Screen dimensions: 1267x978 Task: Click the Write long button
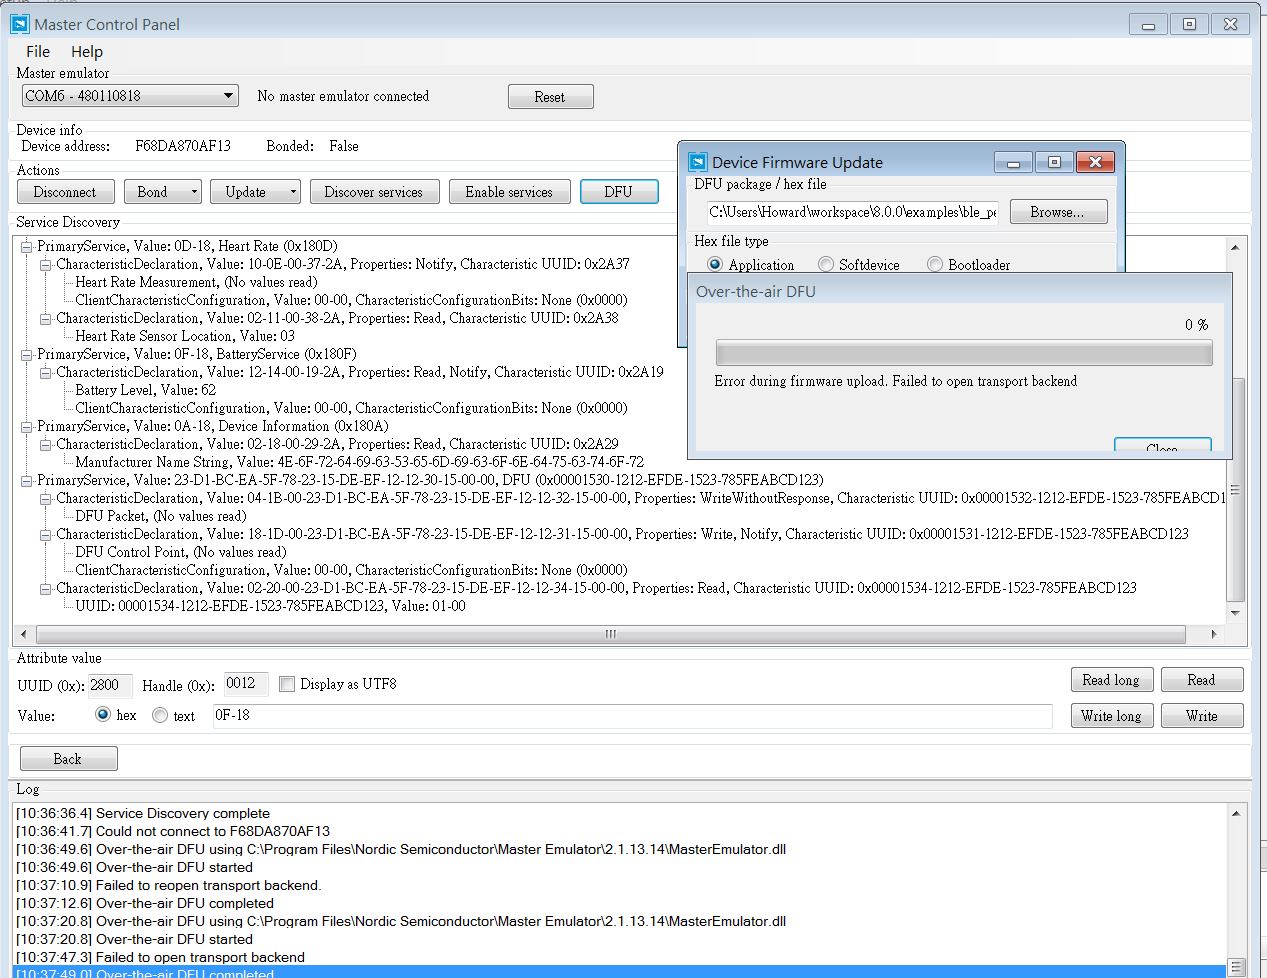click(x=1111, y=716)
